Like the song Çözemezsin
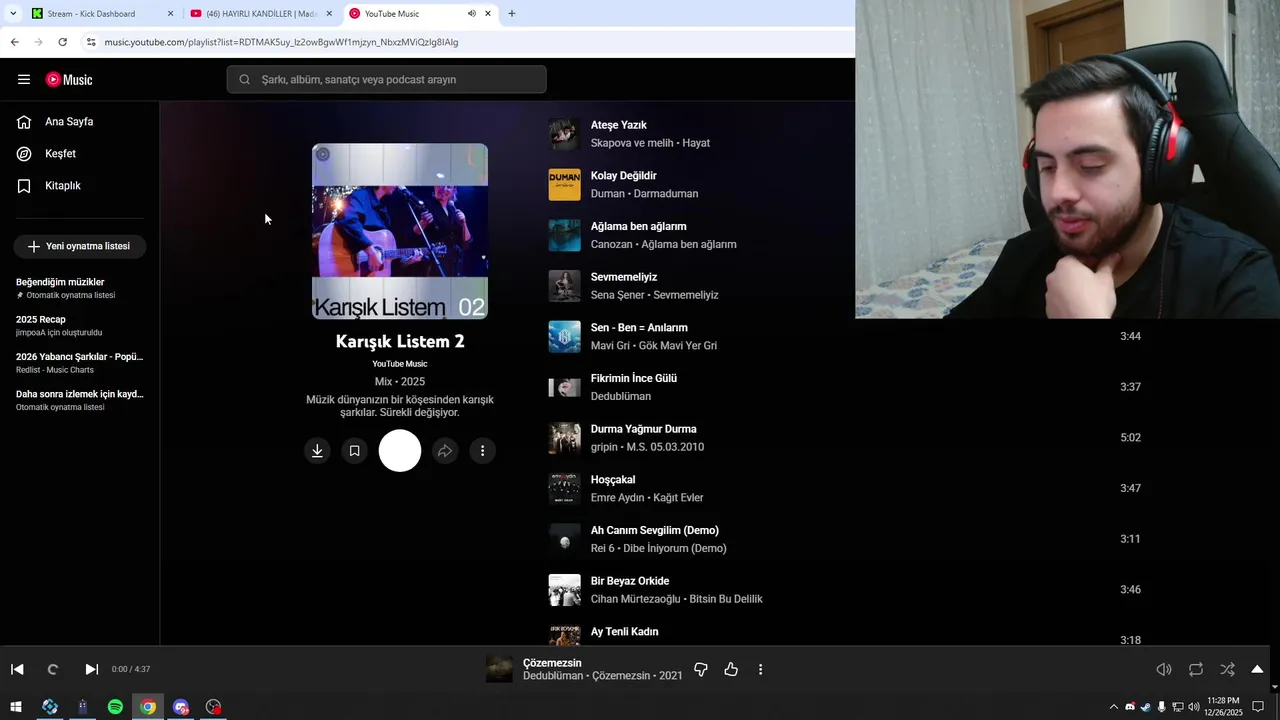 731,669
